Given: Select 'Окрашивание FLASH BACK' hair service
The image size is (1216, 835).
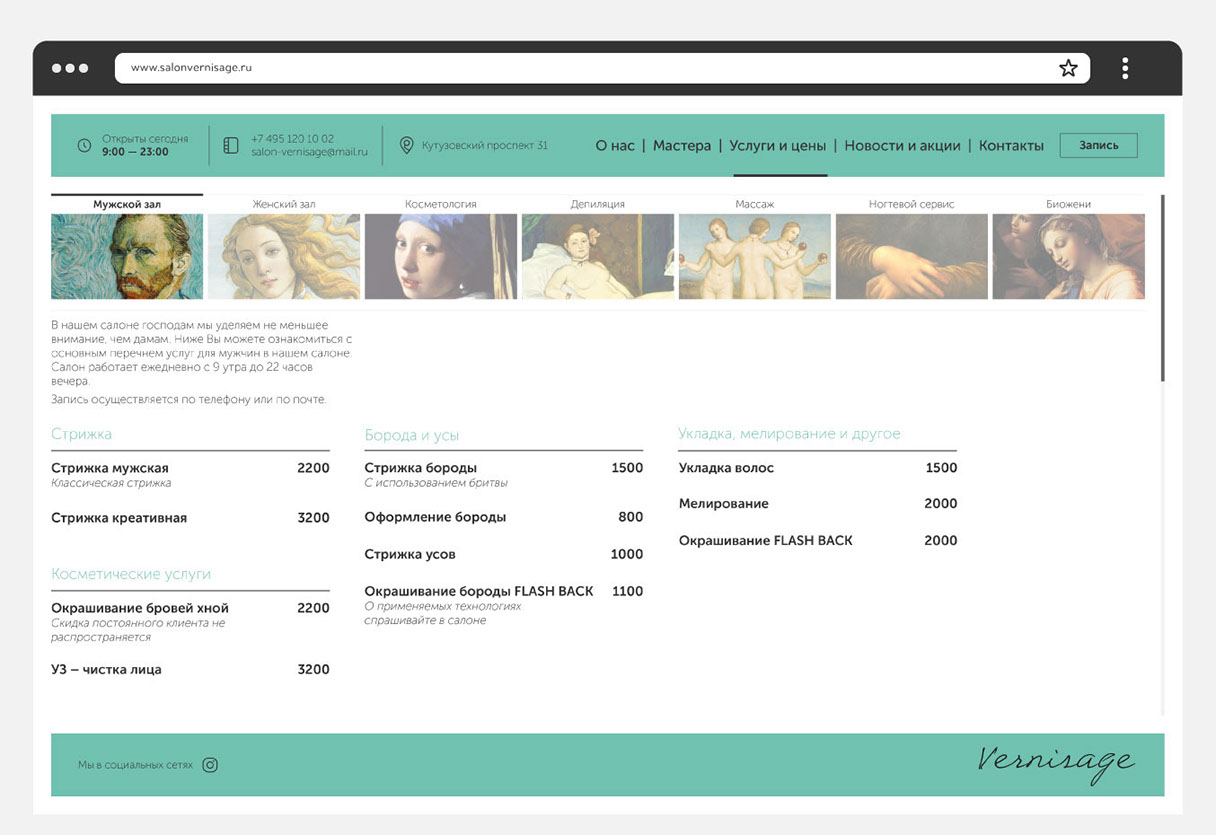Looking at the screenshot, I should point(818,540).
